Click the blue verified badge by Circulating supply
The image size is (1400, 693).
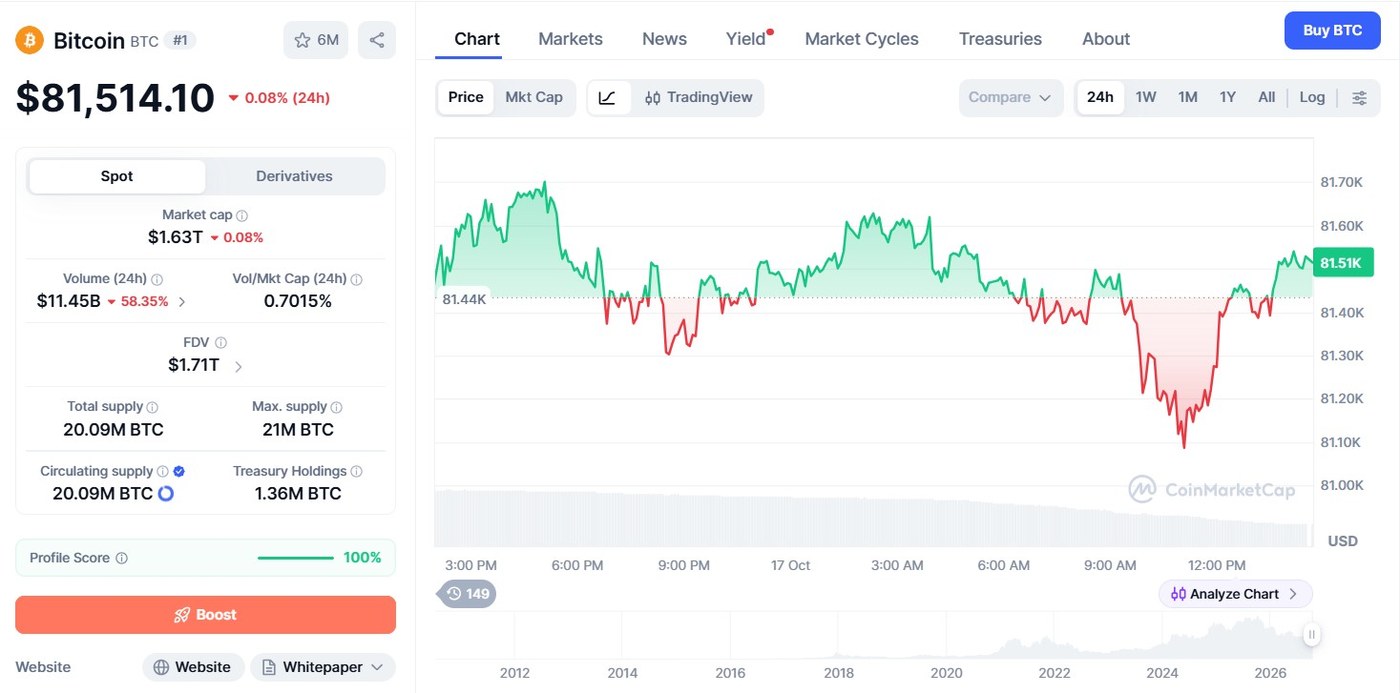click(179, 471)
